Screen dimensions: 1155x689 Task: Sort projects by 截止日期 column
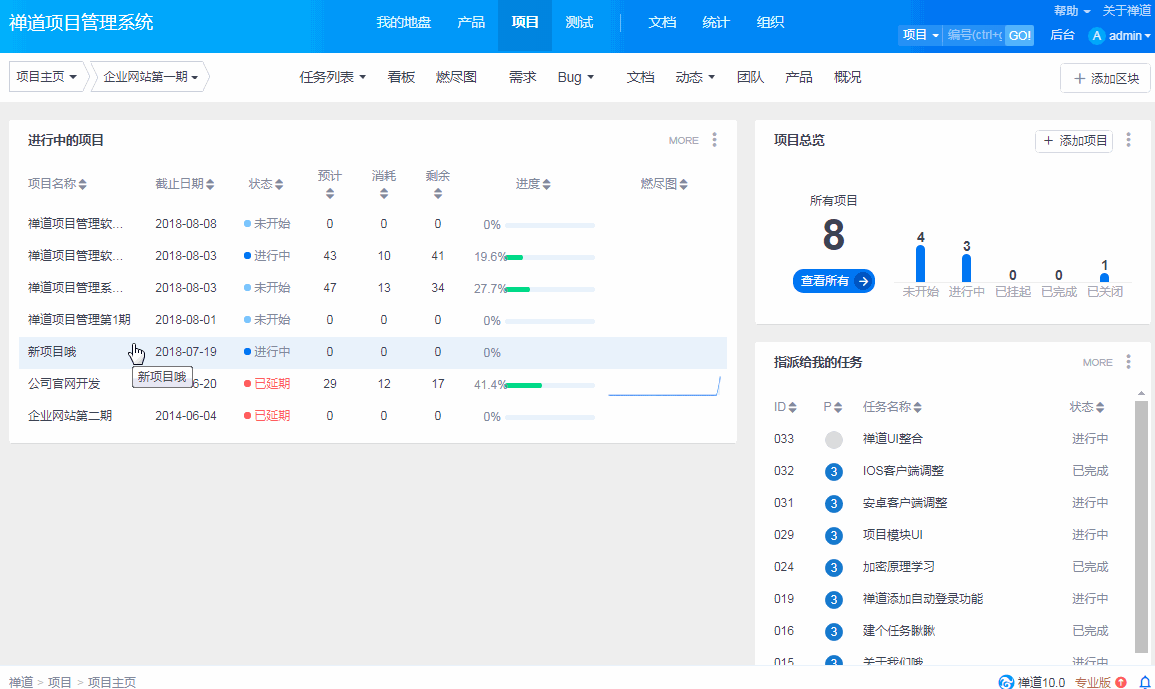(x=184, y=184)
